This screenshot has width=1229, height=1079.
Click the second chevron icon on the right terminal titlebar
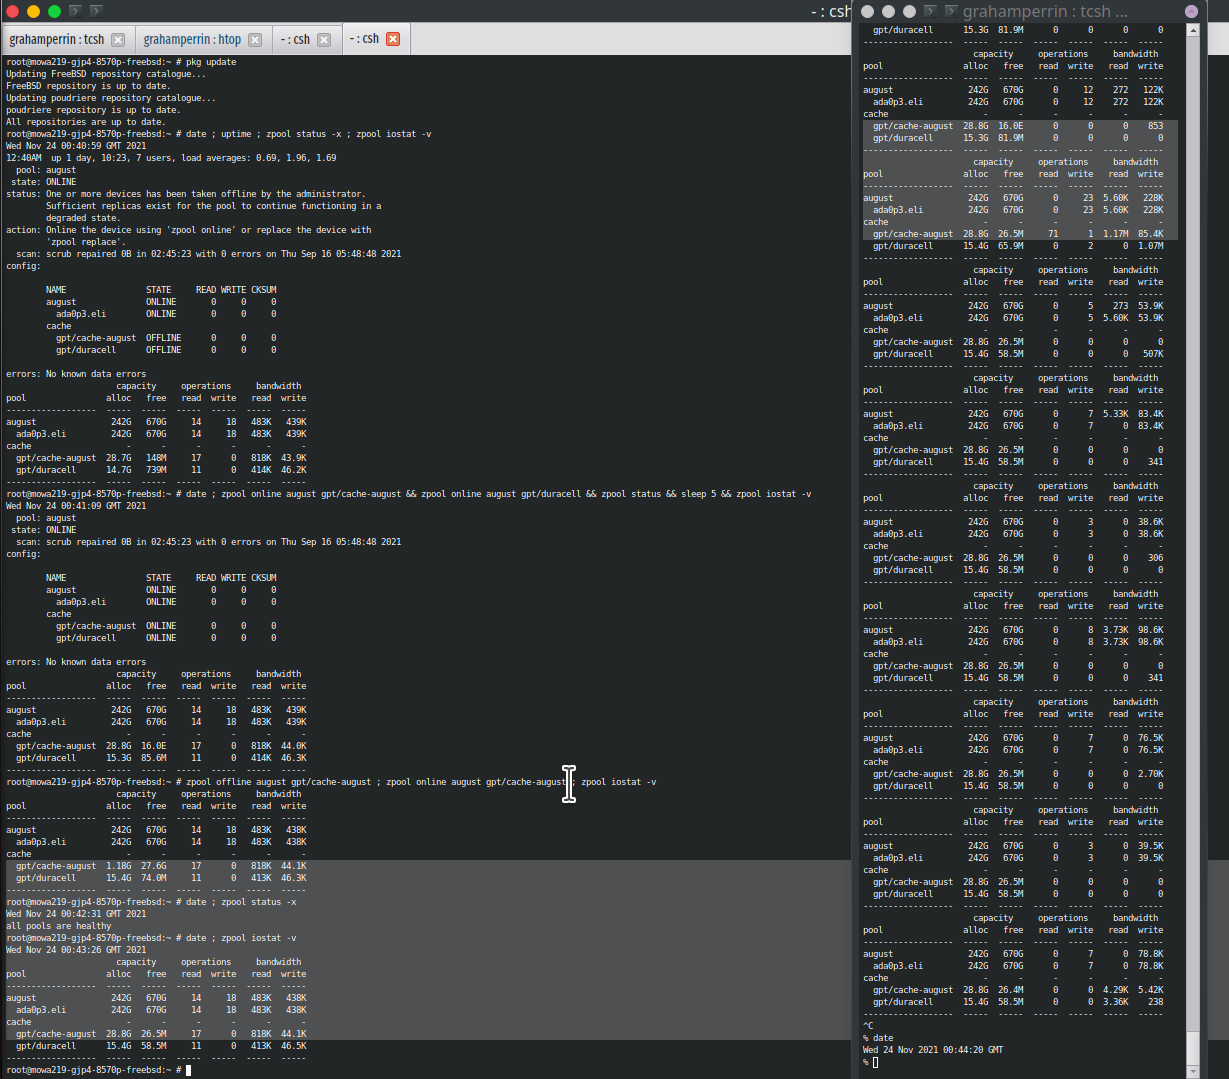click(x=952, y=11)
